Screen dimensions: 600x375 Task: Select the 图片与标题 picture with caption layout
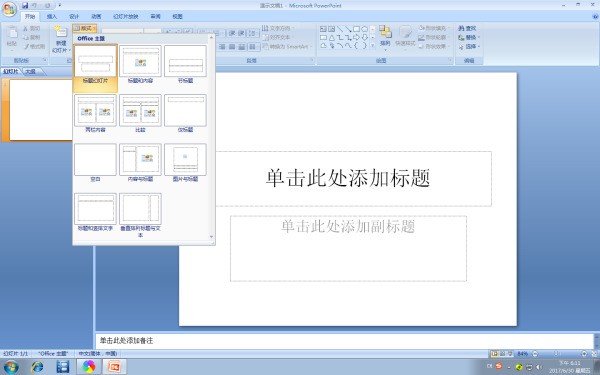point(185,163)
